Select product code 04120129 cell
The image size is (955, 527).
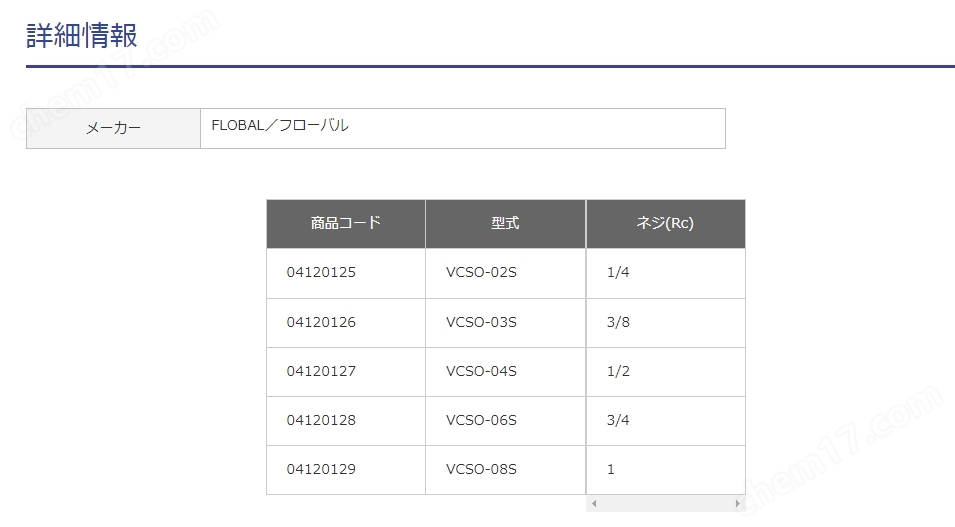346,470
